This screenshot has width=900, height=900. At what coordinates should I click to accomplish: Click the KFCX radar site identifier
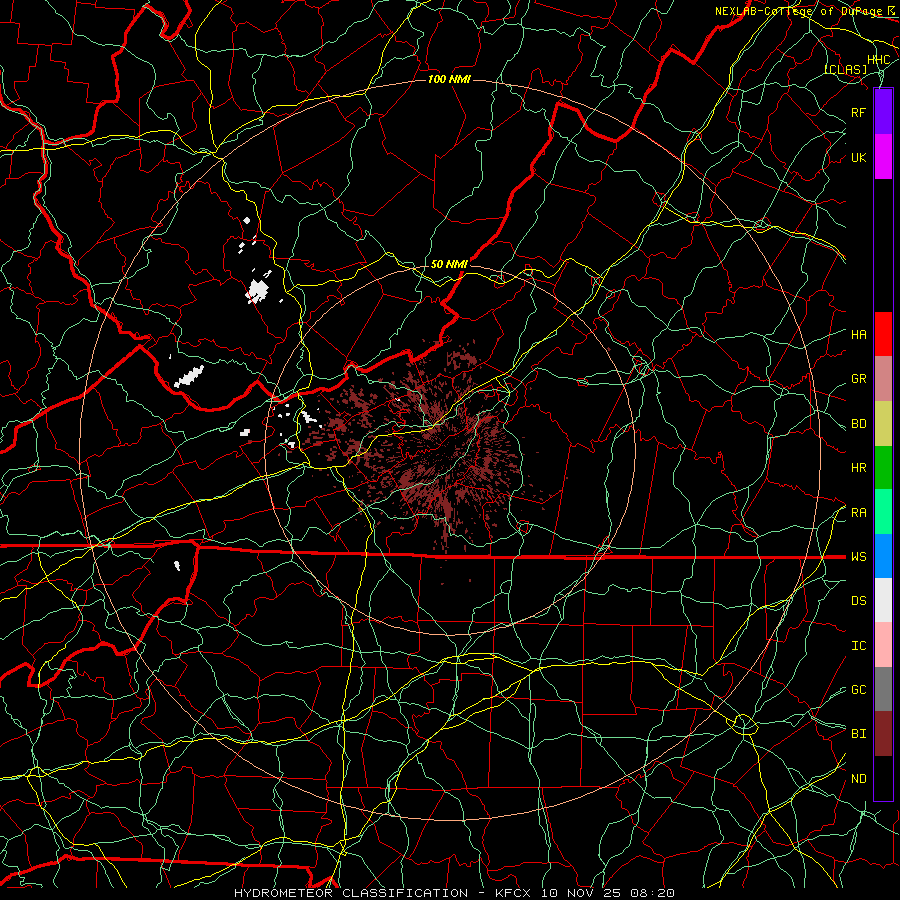(513, 893)
